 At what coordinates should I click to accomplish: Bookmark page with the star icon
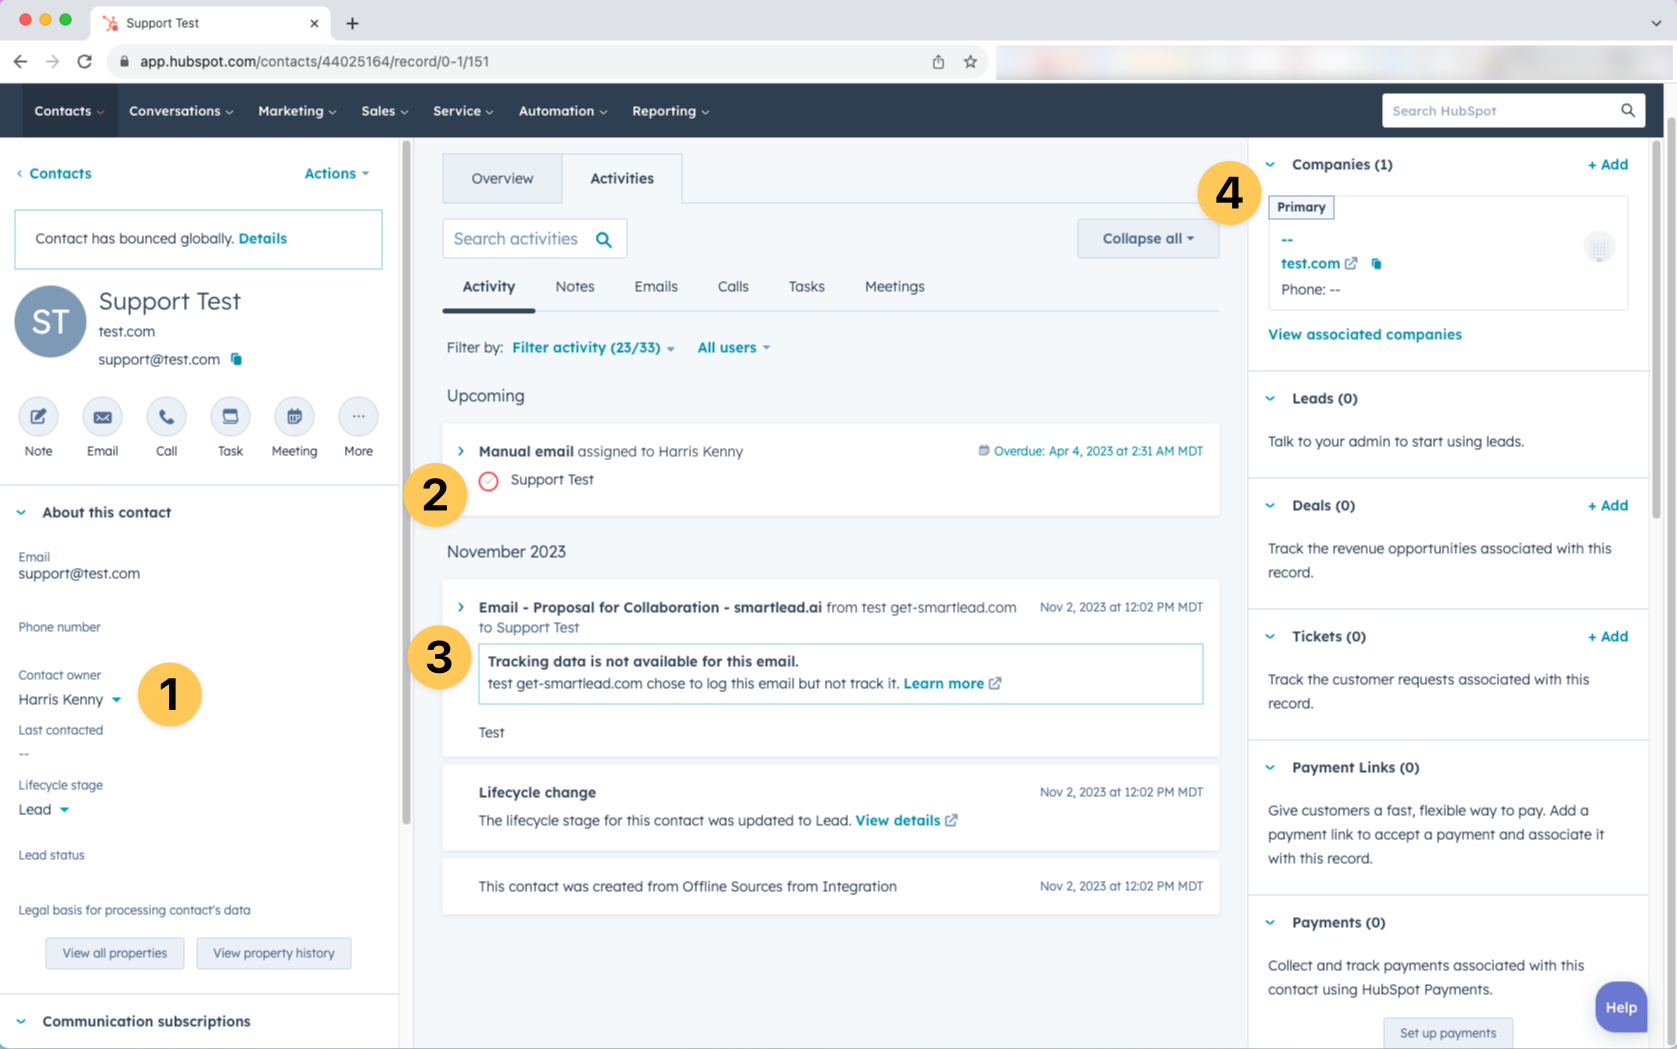click(x=970, y=61)
